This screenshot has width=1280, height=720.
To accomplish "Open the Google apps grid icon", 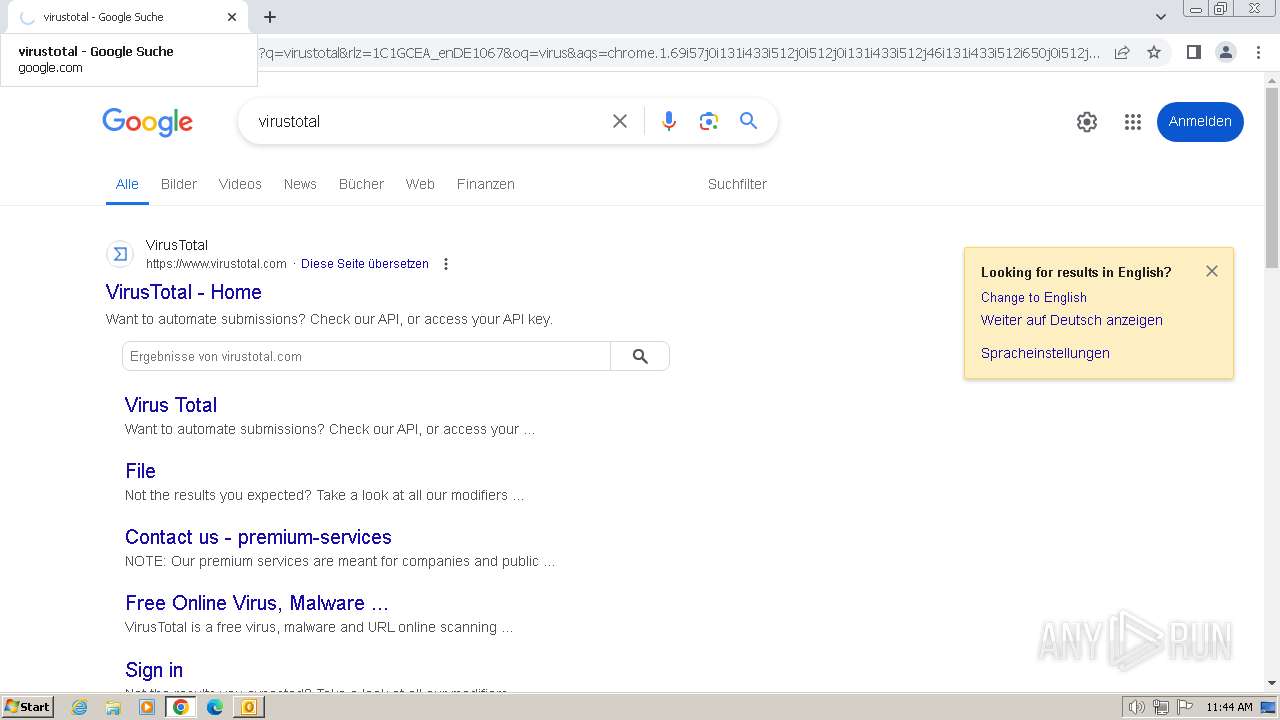I will tap(1132, 122).
